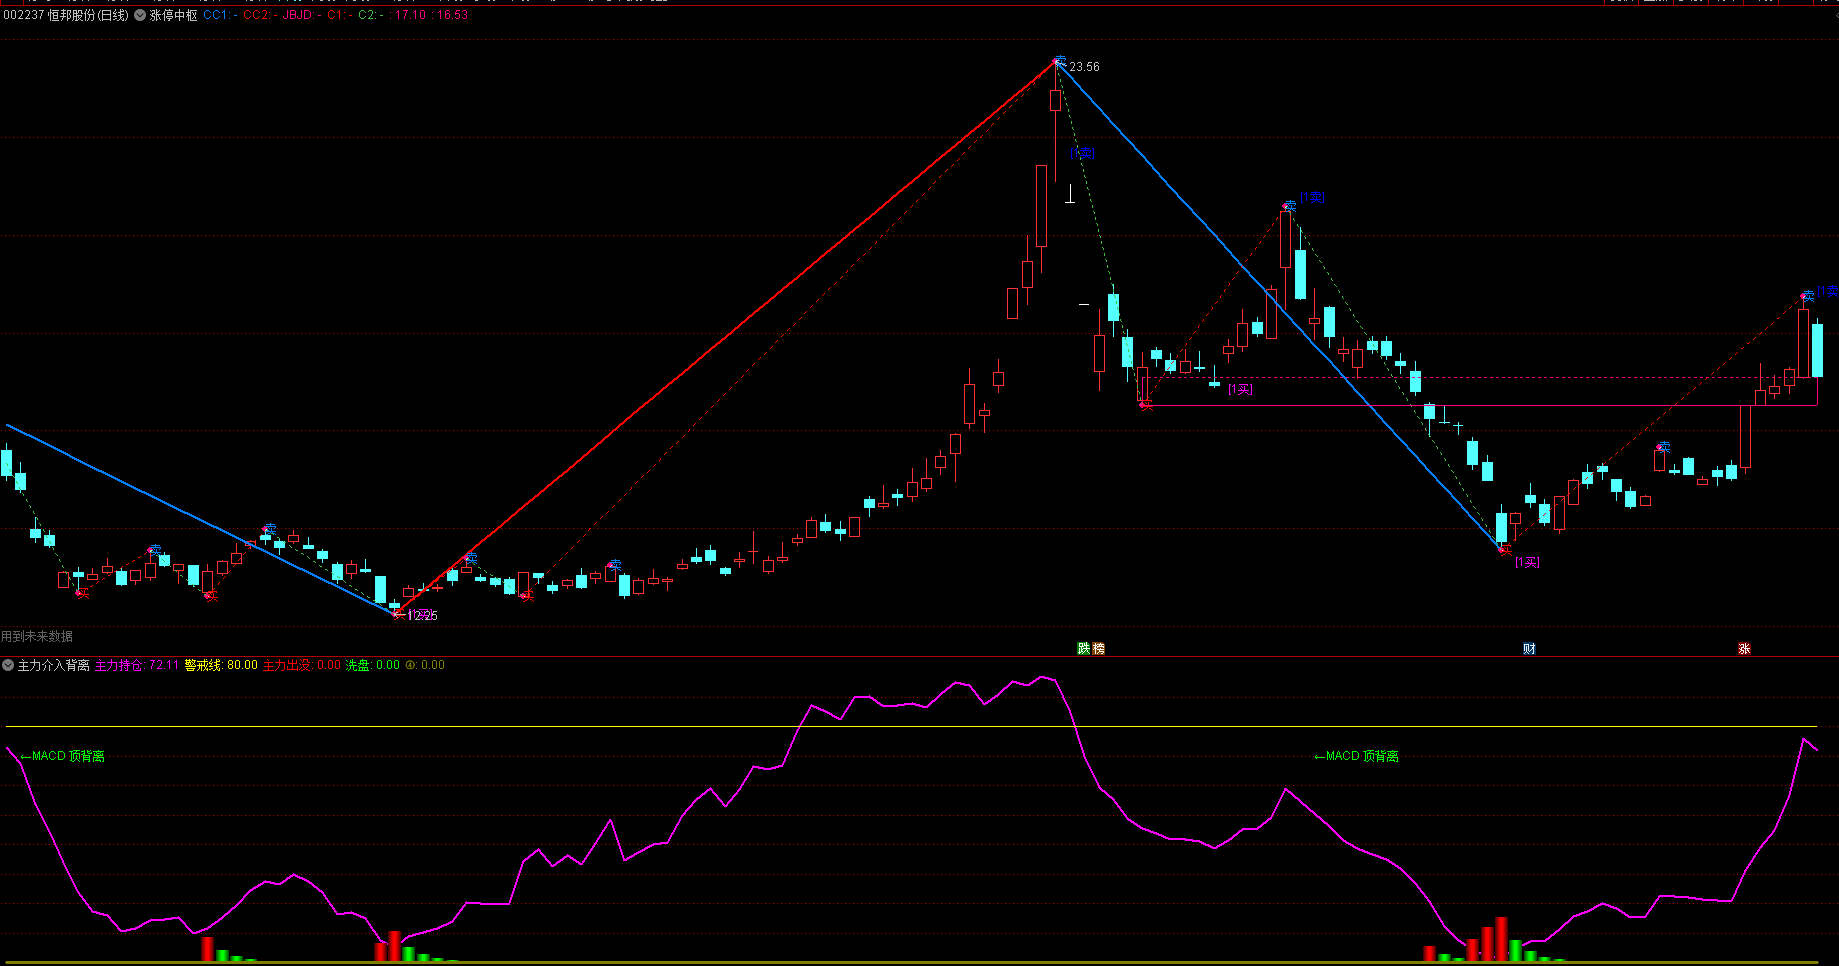Click the 警戒线 80.00 label

(221, 665)
